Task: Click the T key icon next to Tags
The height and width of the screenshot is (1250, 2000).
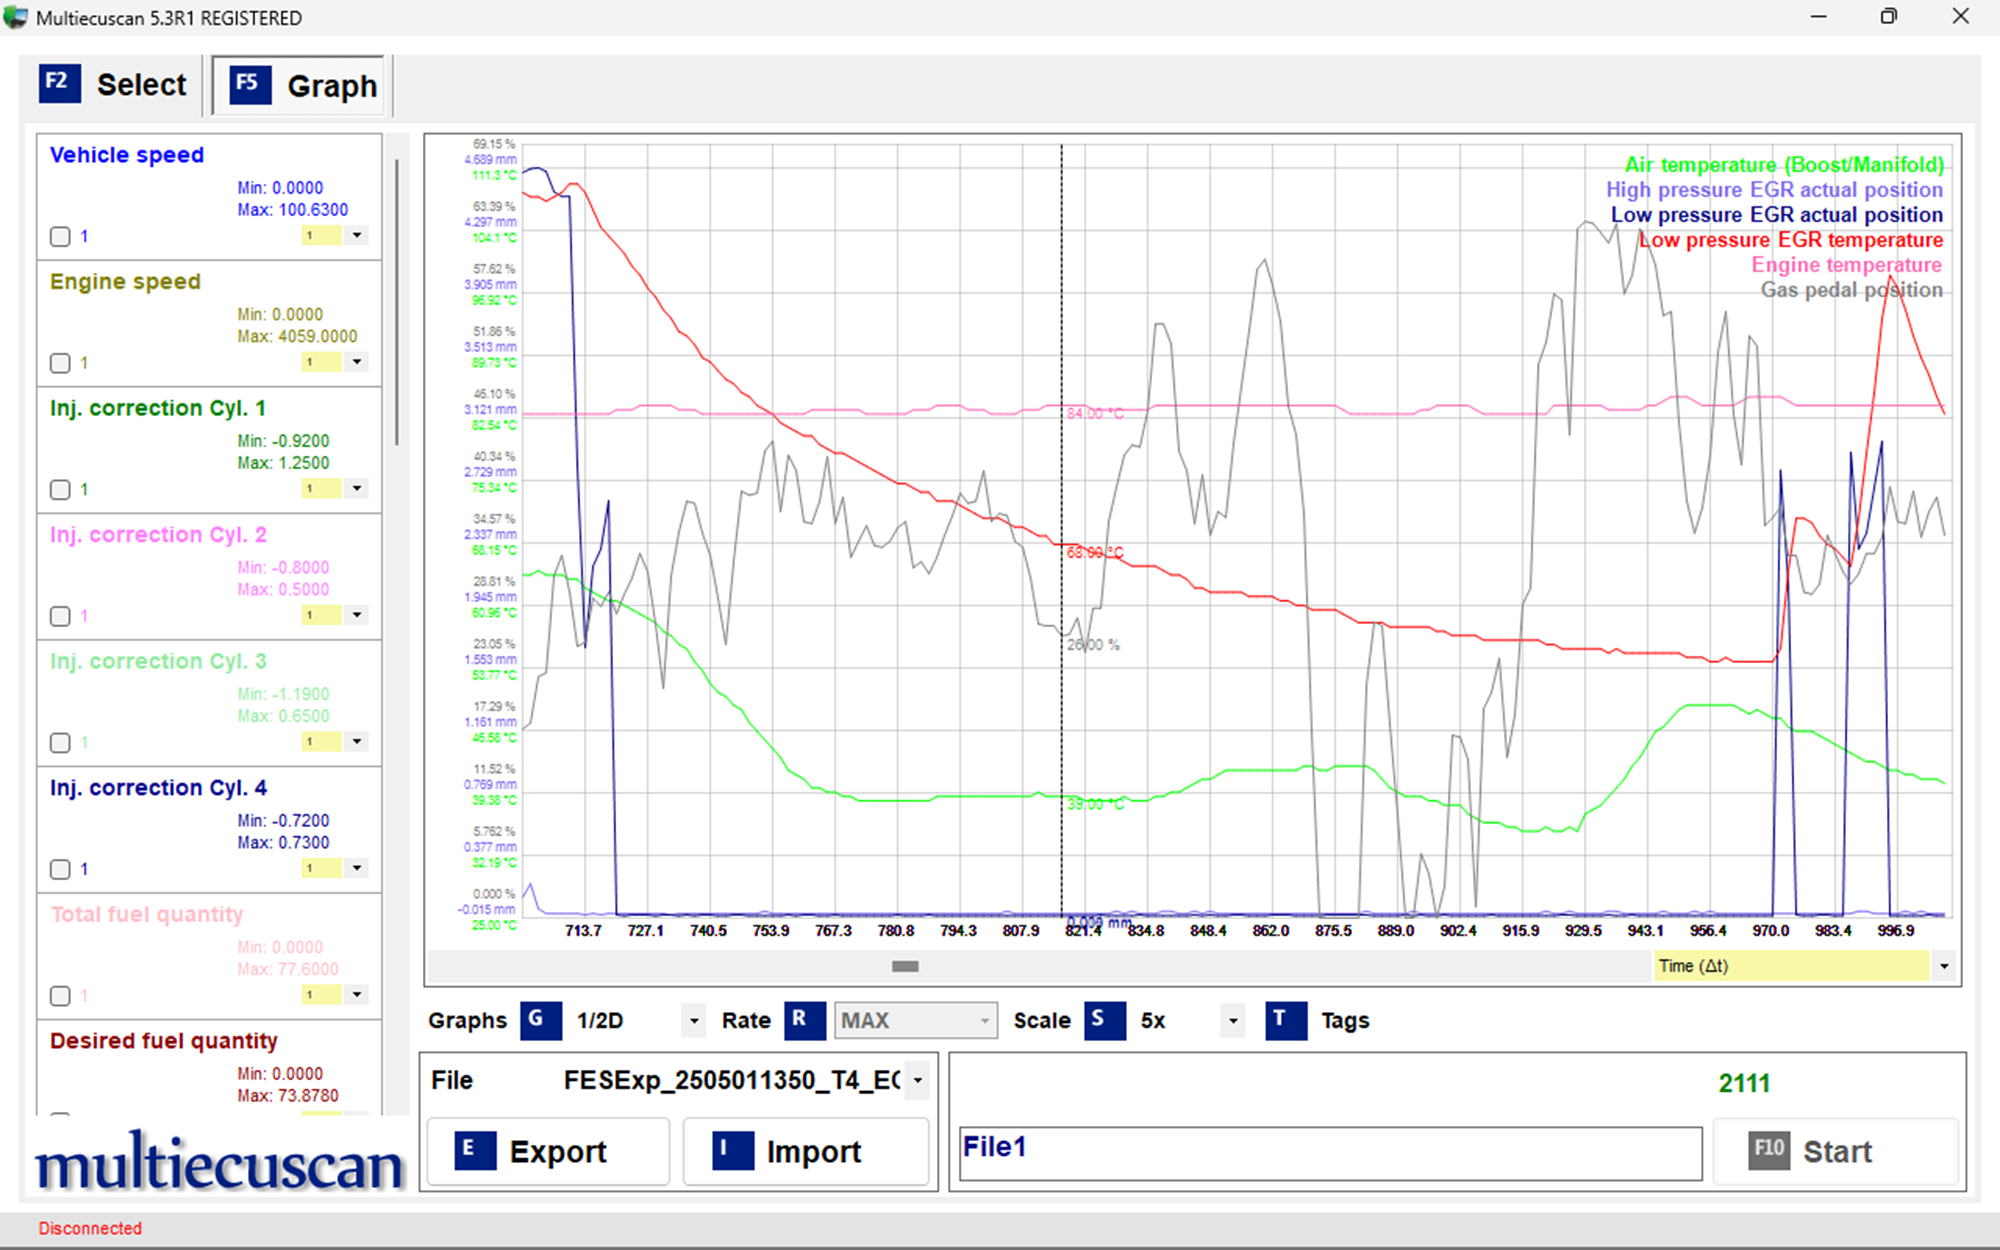Action: tap(1286, 1020)
